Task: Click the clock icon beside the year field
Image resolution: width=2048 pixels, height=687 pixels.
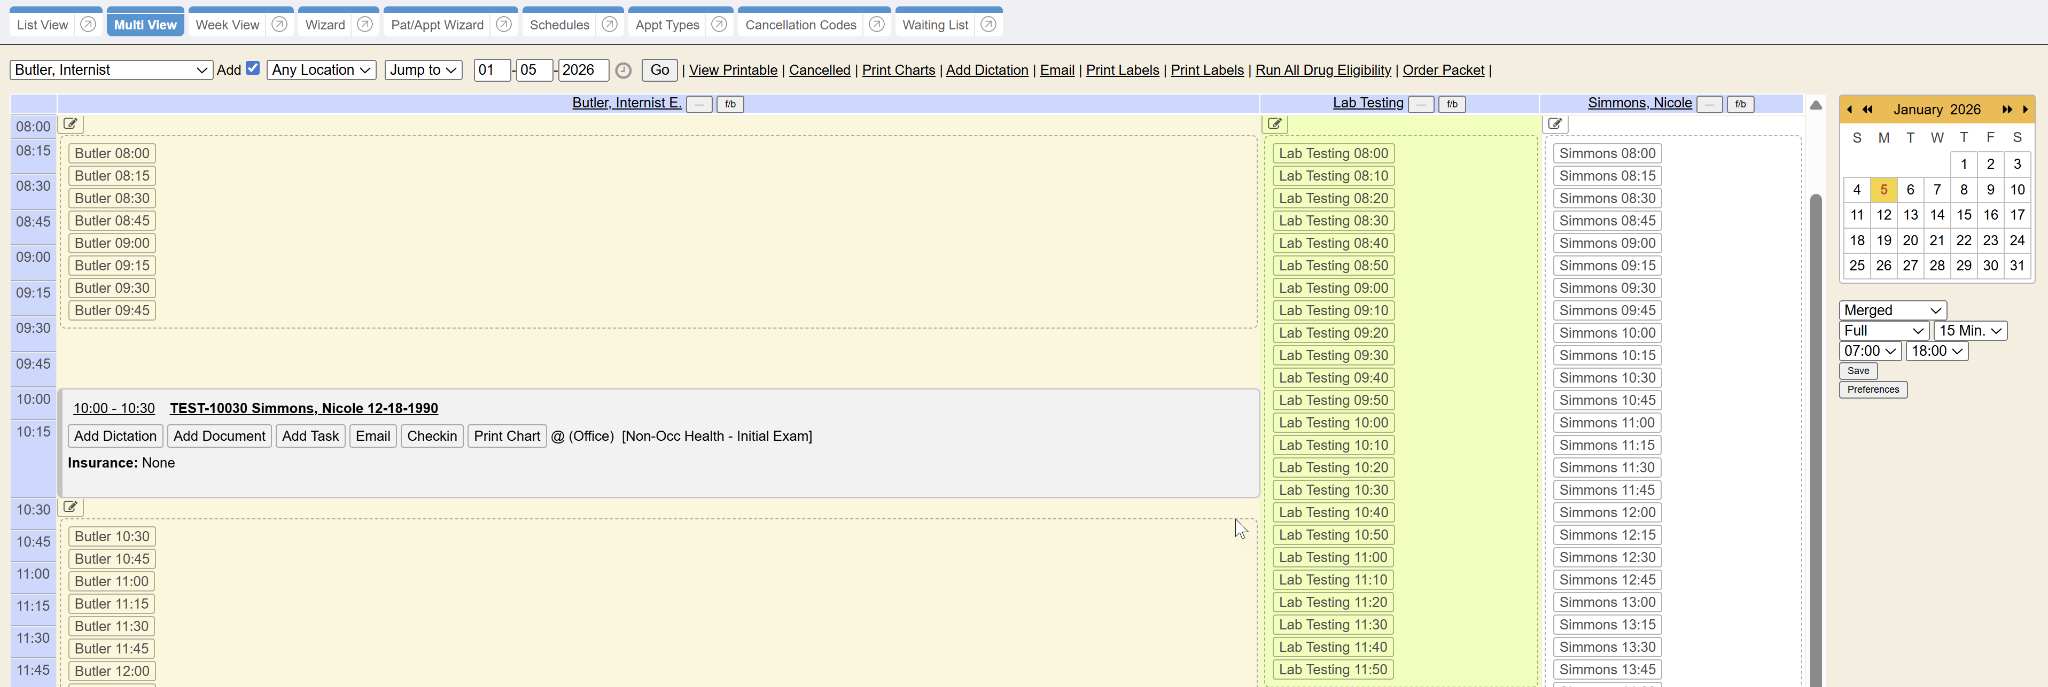Action: click(623, 71)
